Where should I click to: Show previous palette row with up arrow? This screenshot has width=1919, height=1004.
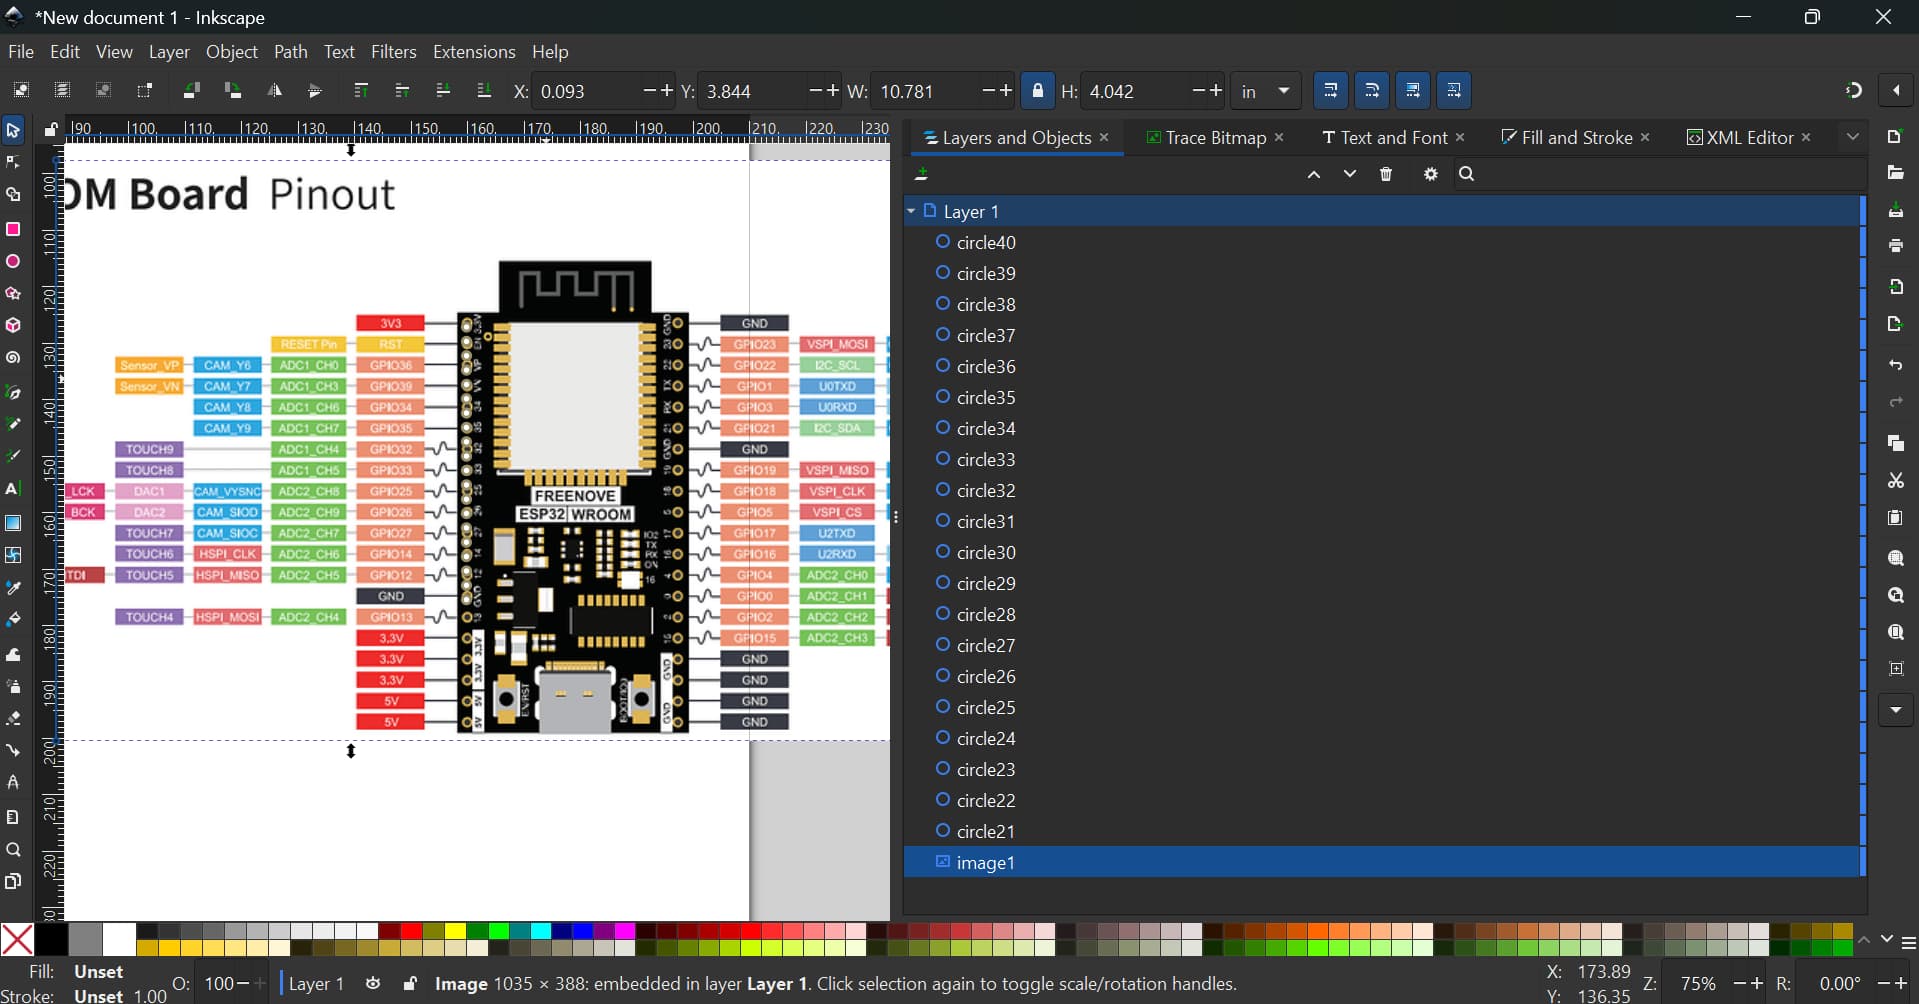pyautogui.click(x=1865, y=940)
